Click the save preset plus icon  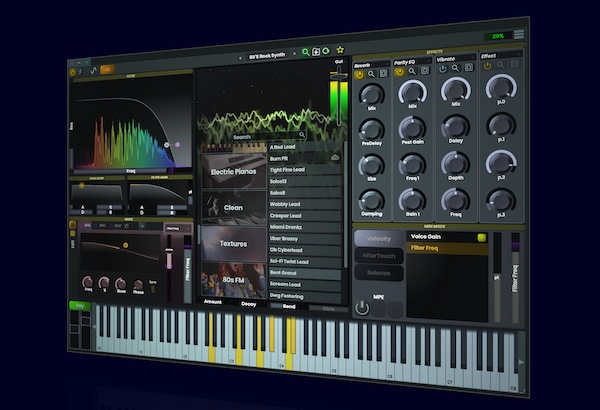(x=316, y=51)
